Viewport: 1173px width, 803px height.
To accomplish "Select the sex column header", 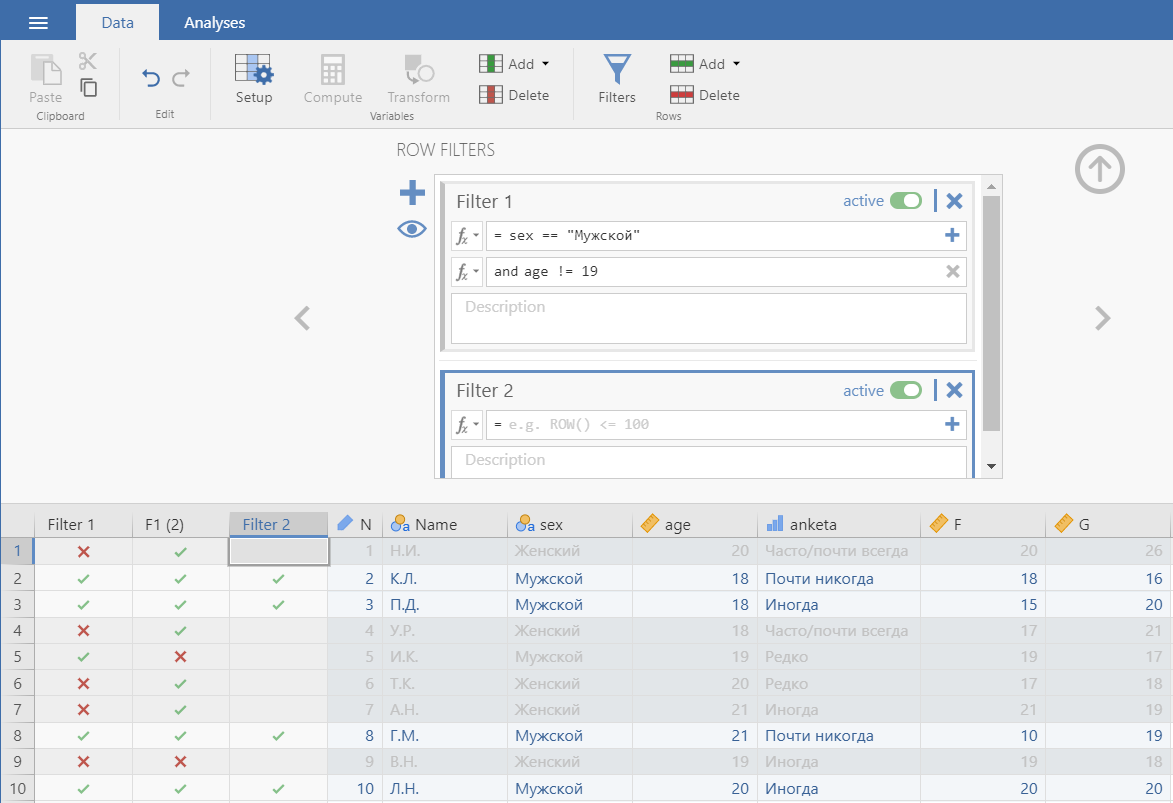I will pos(570,525).
